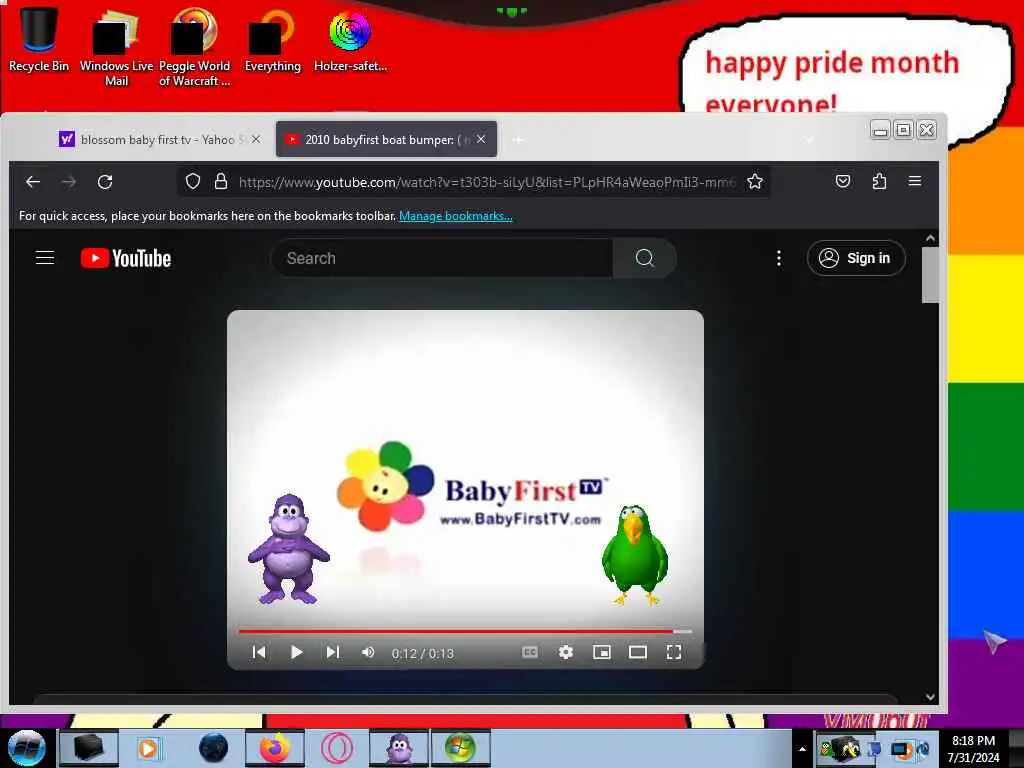Viewport: 1024px width, 768px height.
Task: Switch to Firefox in the taskbar
Action: pos(275,748)
